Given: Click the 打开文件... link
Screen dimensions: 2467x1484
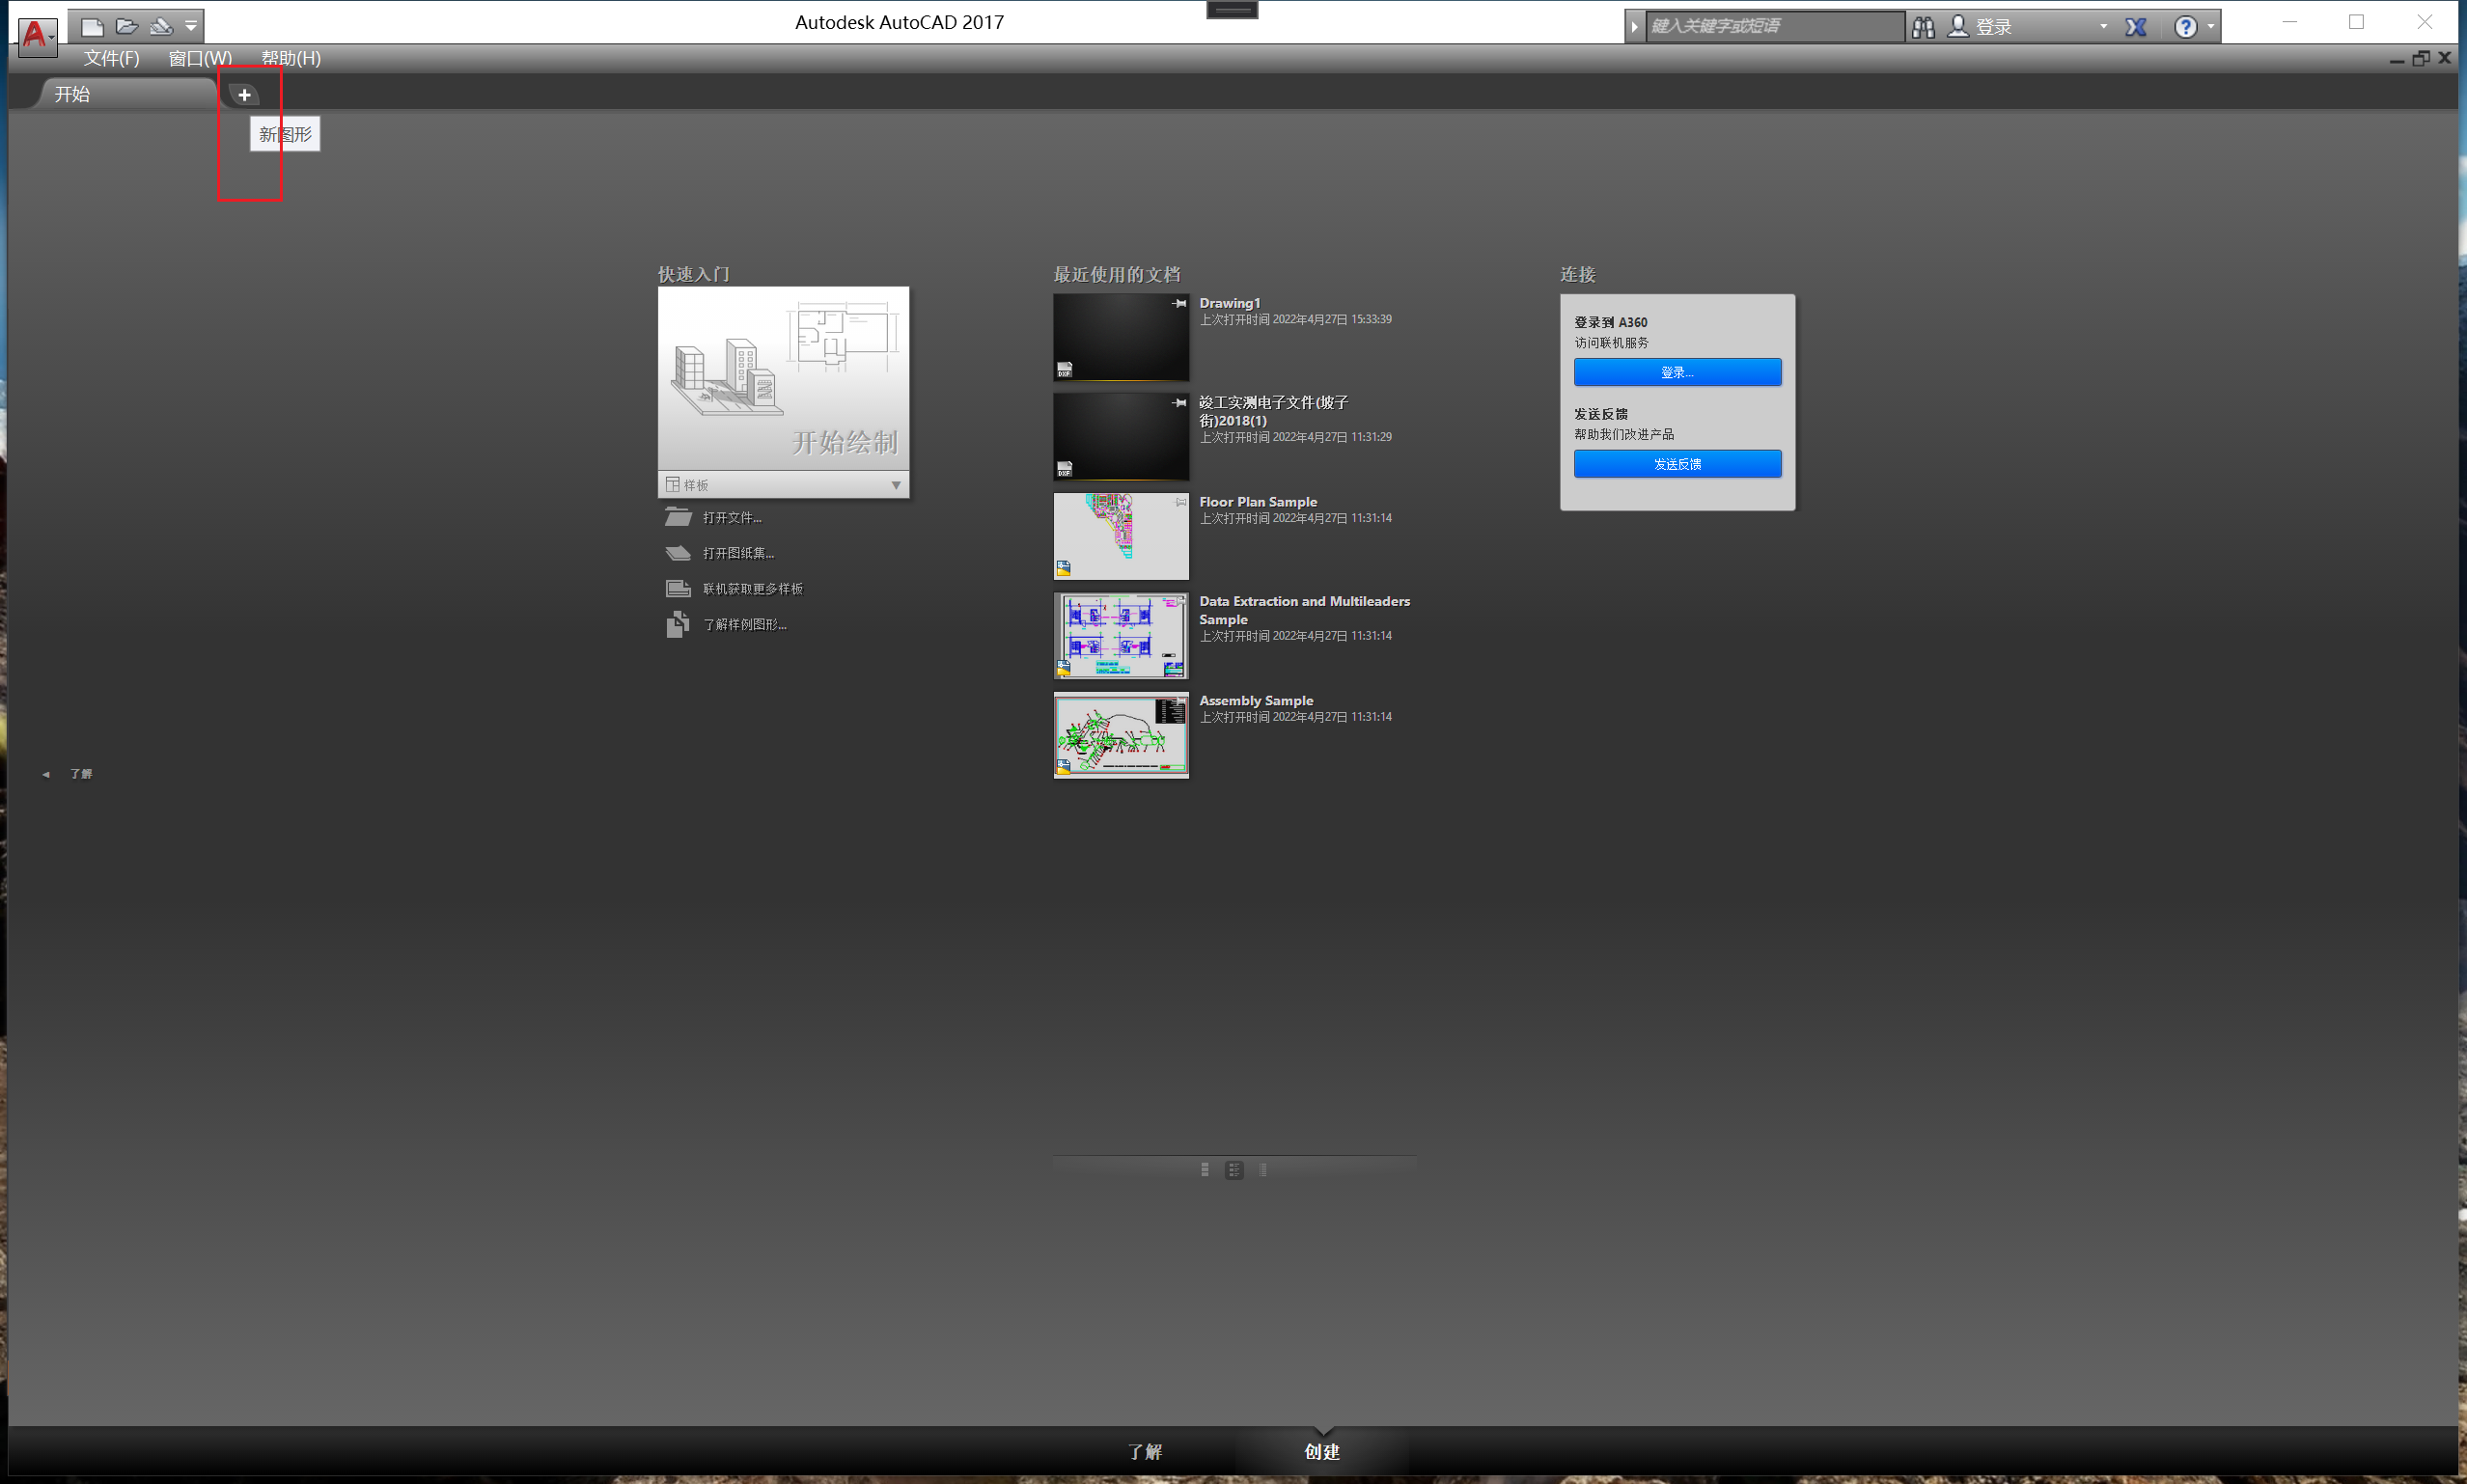Looking at the screenshot, I should coord(732,518).
